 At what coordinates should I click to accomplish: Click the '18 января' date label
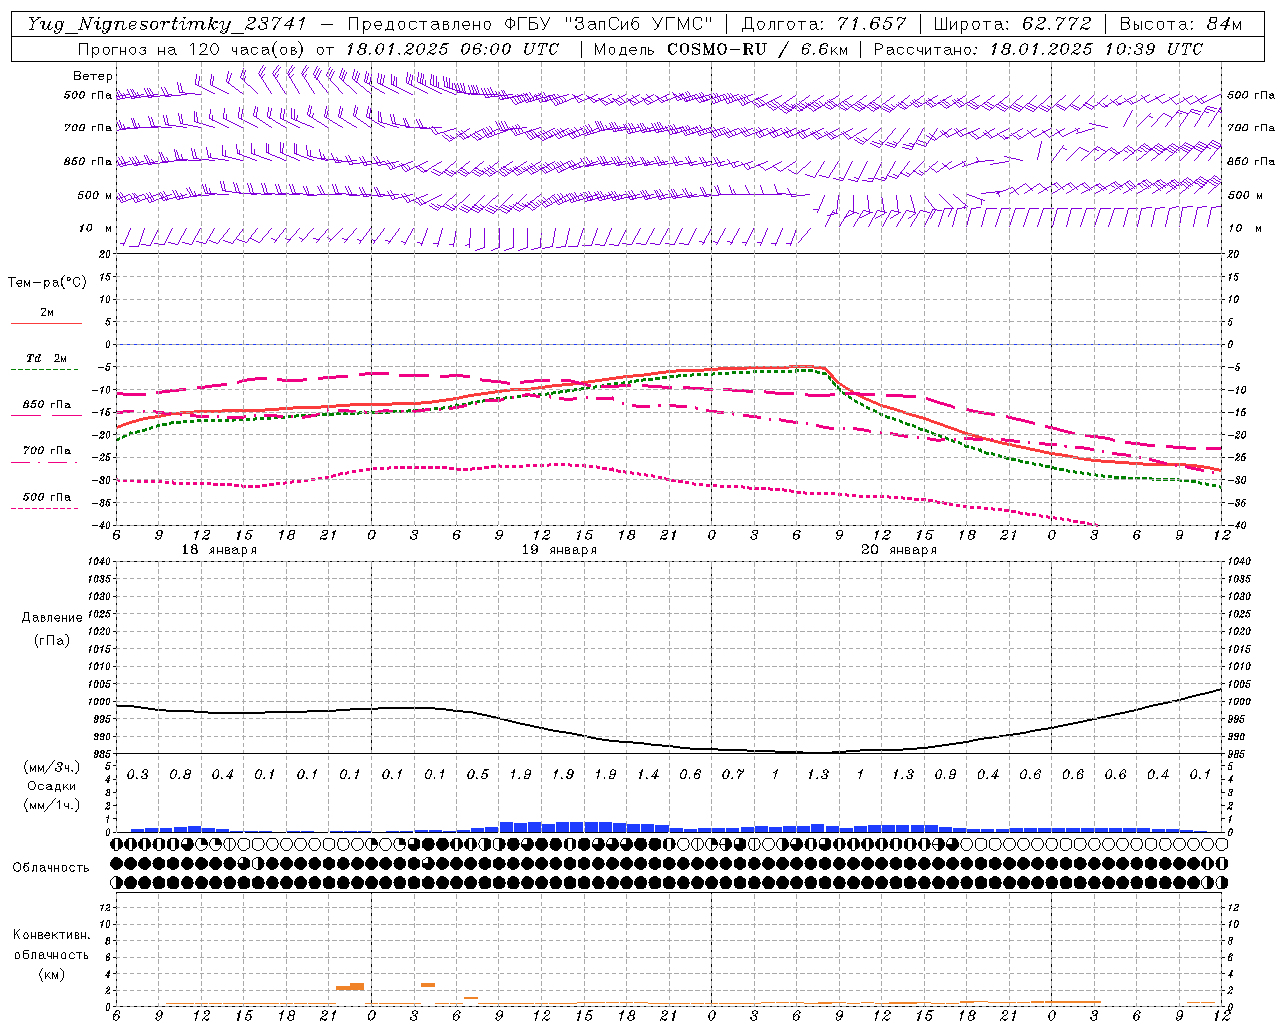click(x=219, y=550)
